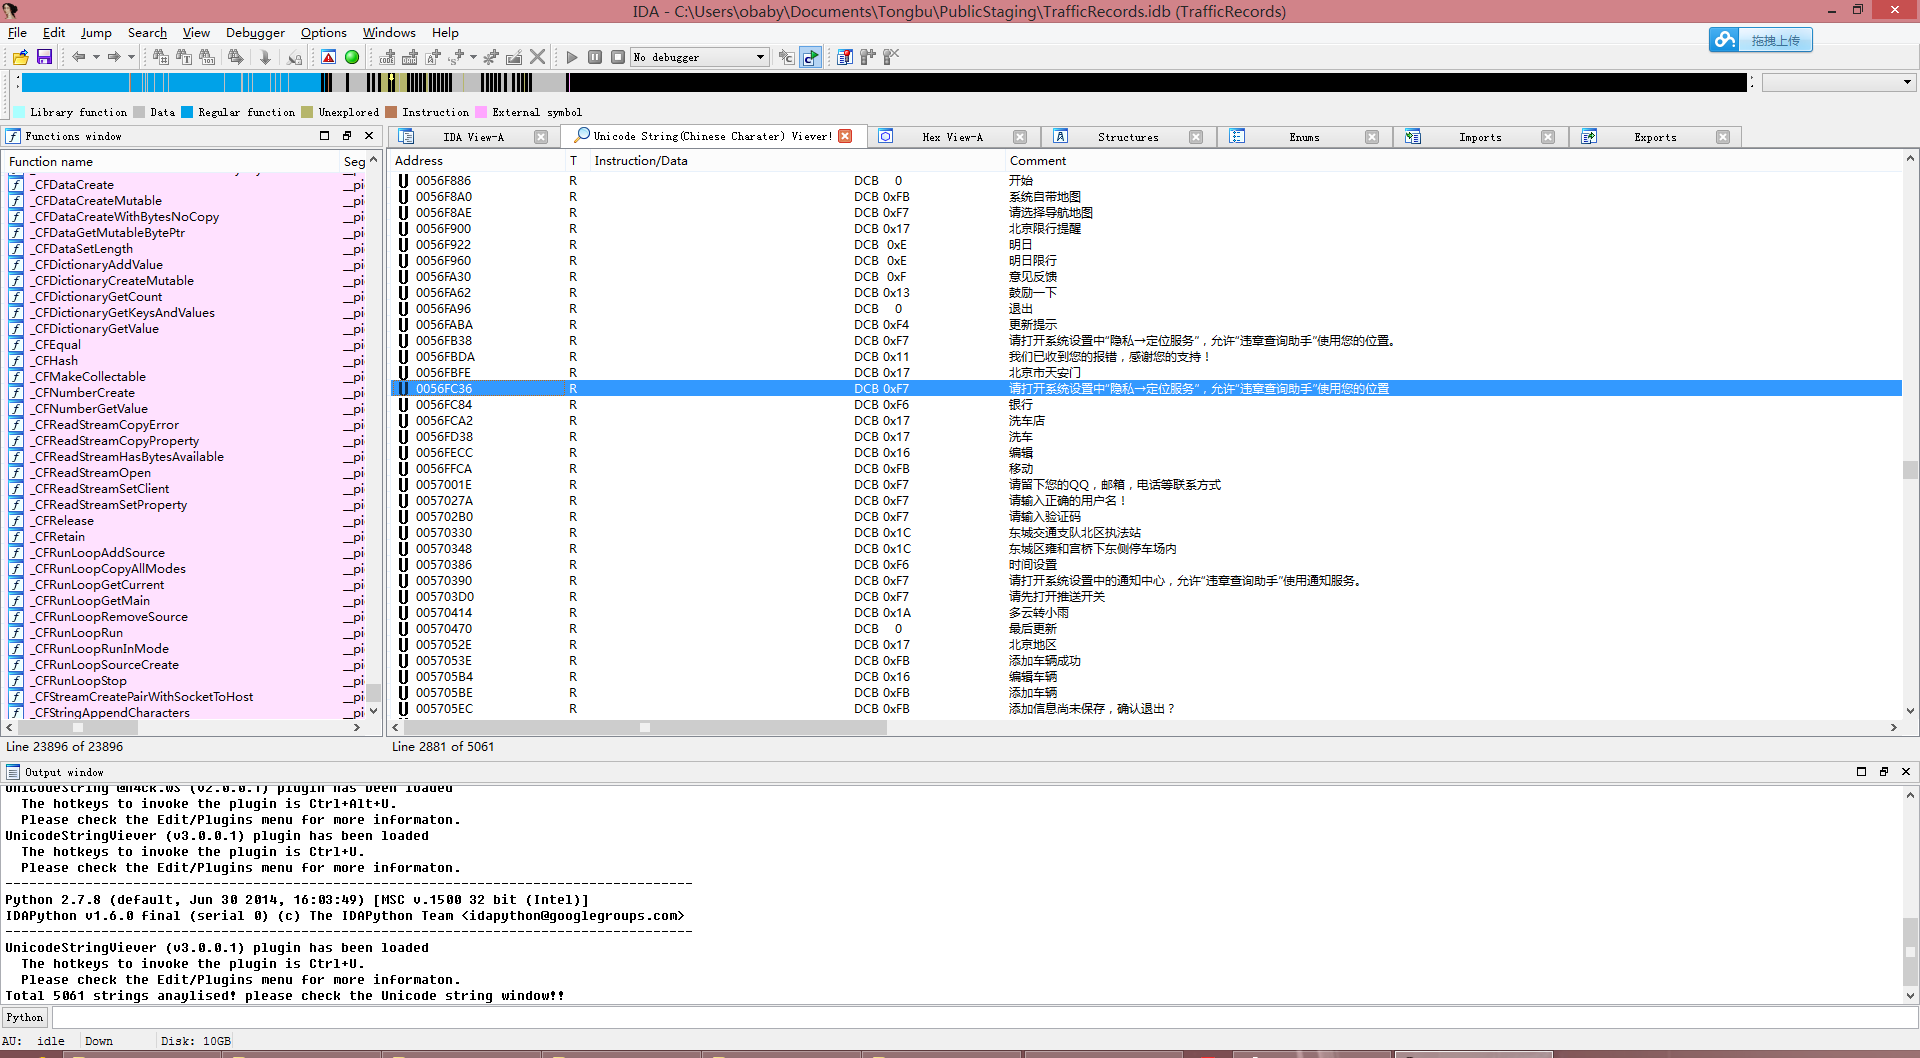Image resolution: width=1920 pixels, height=1058 pixels.
Task: Click the binary sequence search icon
Action: click(x=207, y=57)
